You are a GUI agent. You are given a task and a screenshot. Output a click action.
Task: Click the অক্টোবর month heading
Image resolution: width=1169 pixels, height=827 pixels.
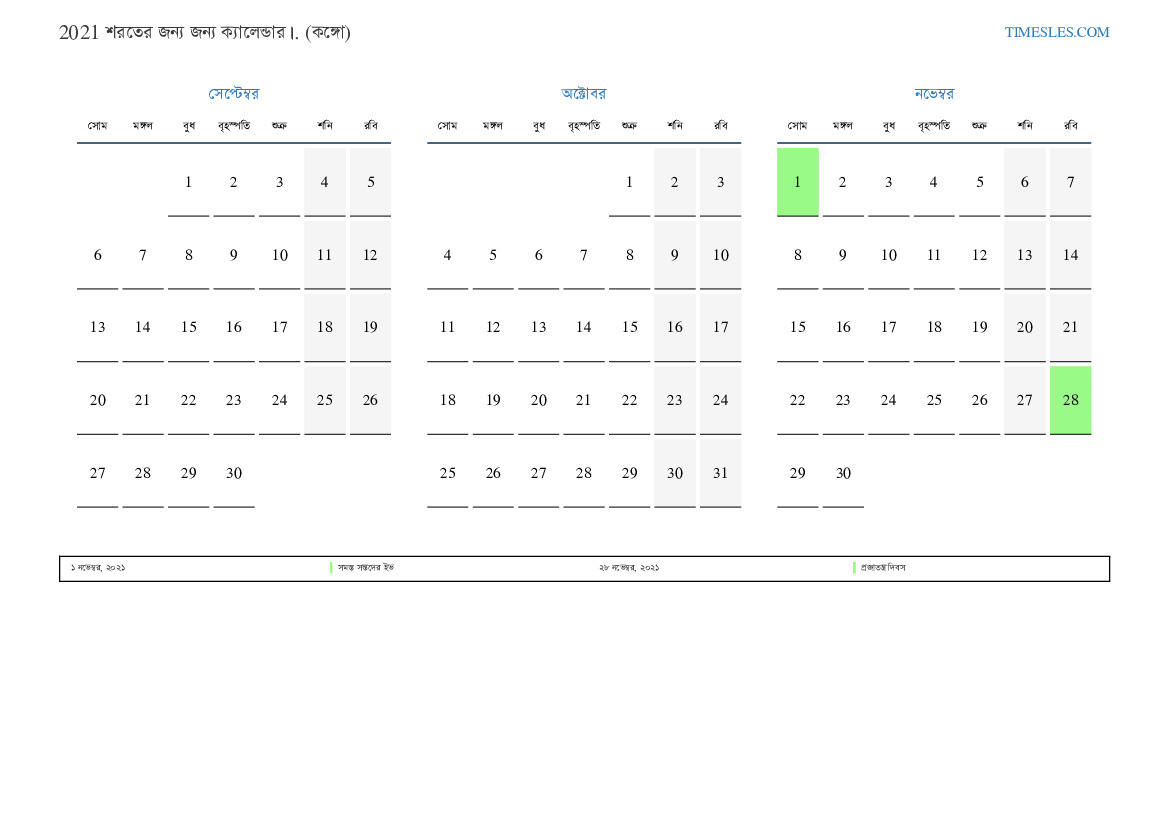click(583, 94)
